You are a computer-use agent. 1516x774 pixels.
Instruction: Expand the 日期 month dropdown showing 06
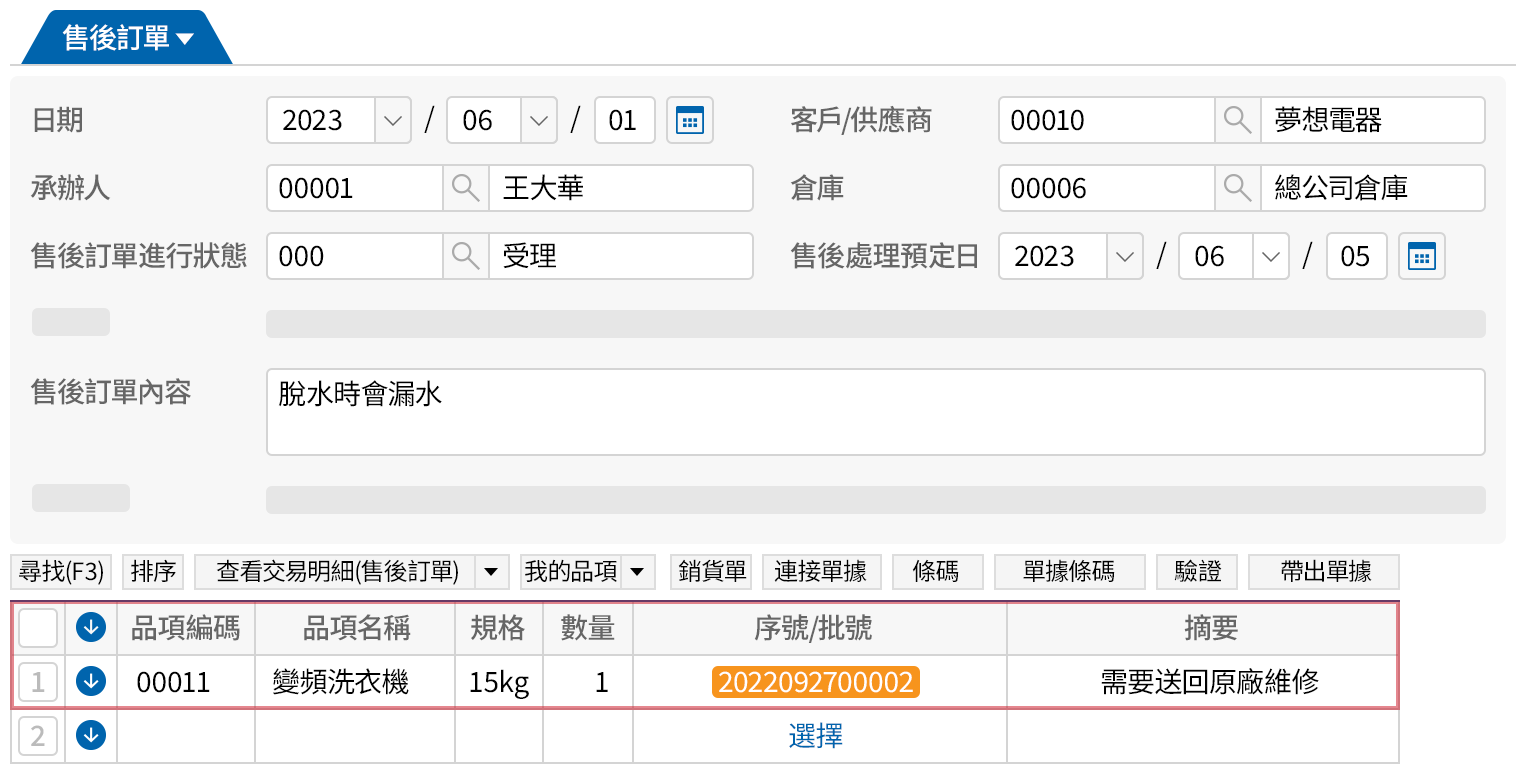pos(539,121)
